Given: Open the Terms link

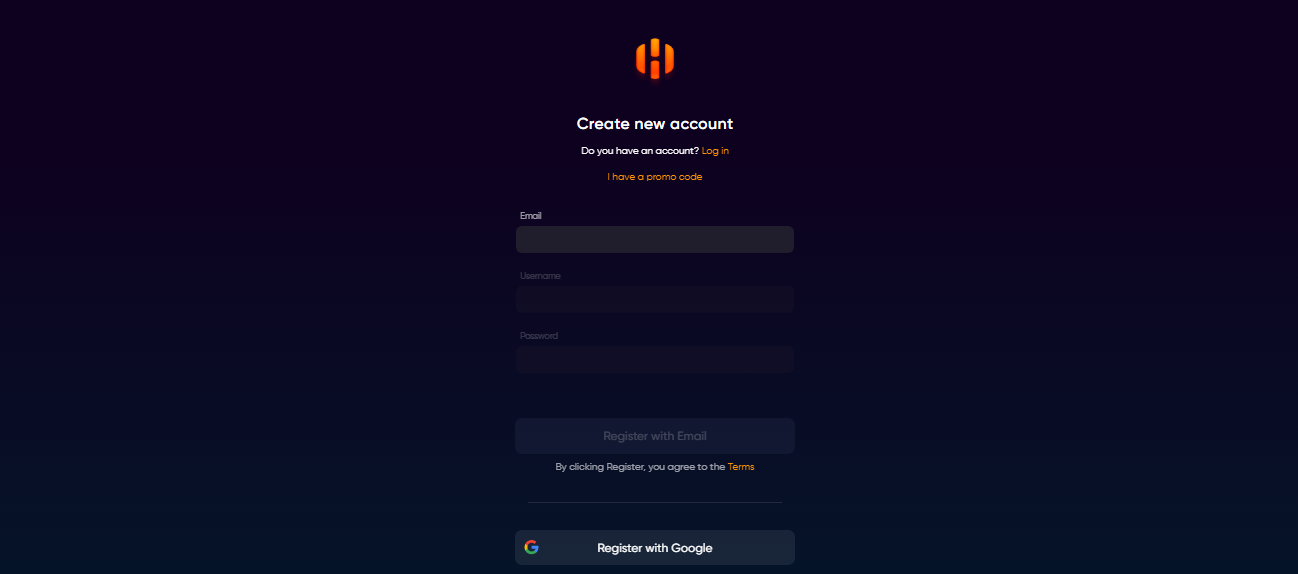Looking at the screenshot, I should click(741, 467).
